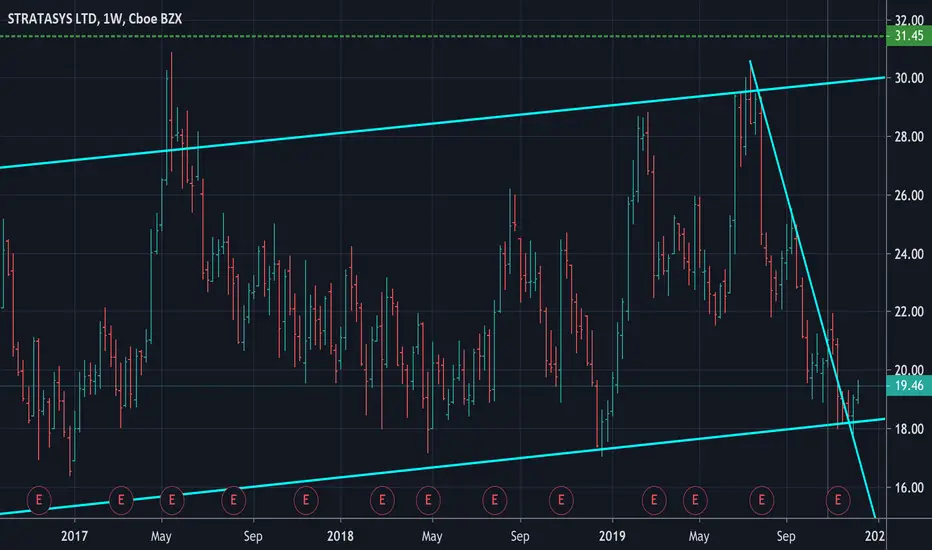Click the leftmost earnings E marker

(x=39, y=500)
